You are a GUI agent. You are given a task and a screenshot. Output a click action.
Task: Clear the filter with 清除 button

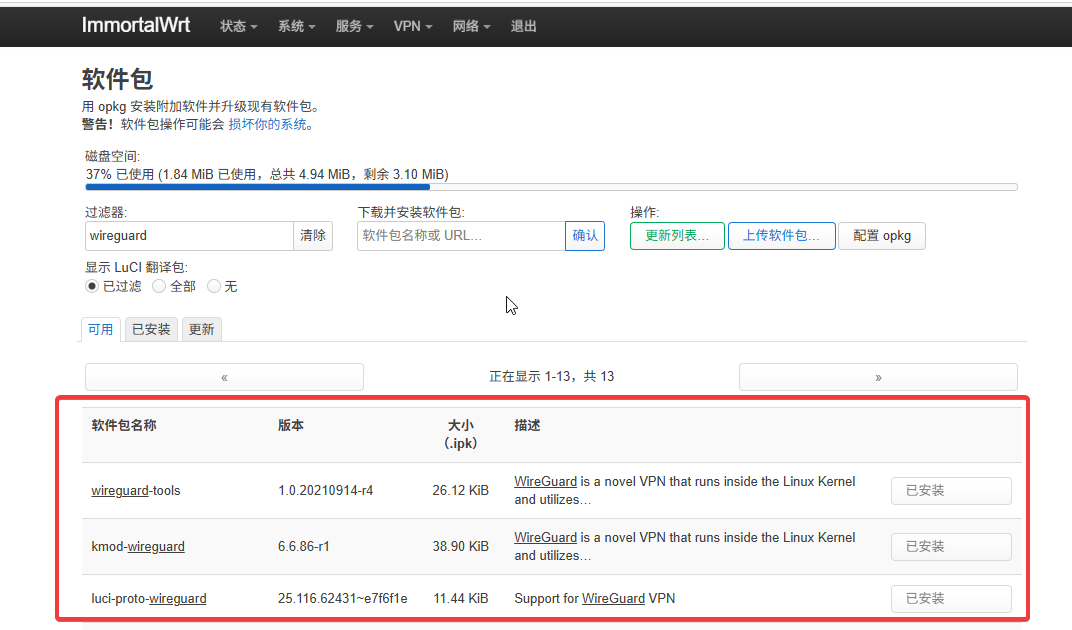313,236
